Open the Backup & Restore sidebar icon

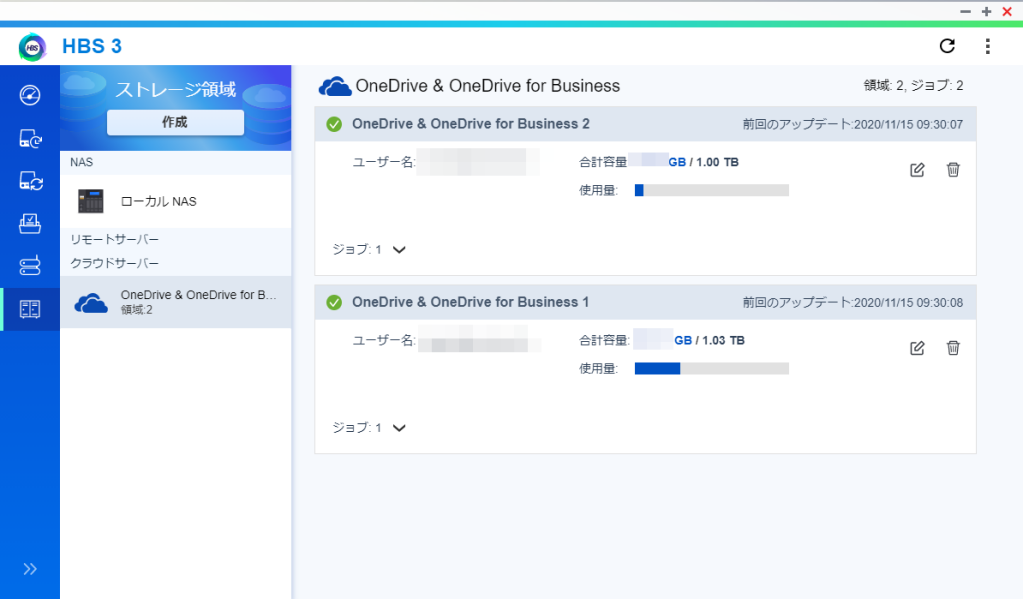[x=30, y=138]
